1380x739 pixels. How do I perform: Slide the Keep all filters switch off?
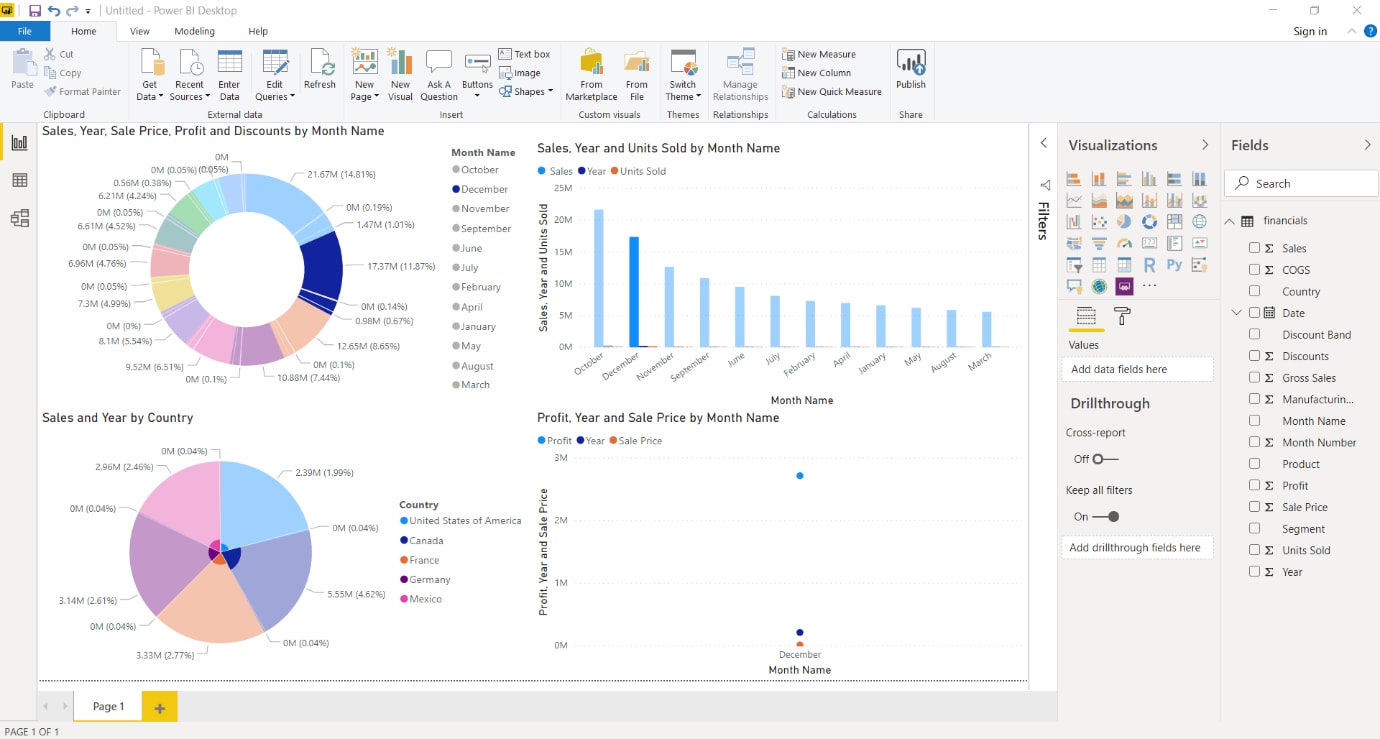pos(1113,517)
